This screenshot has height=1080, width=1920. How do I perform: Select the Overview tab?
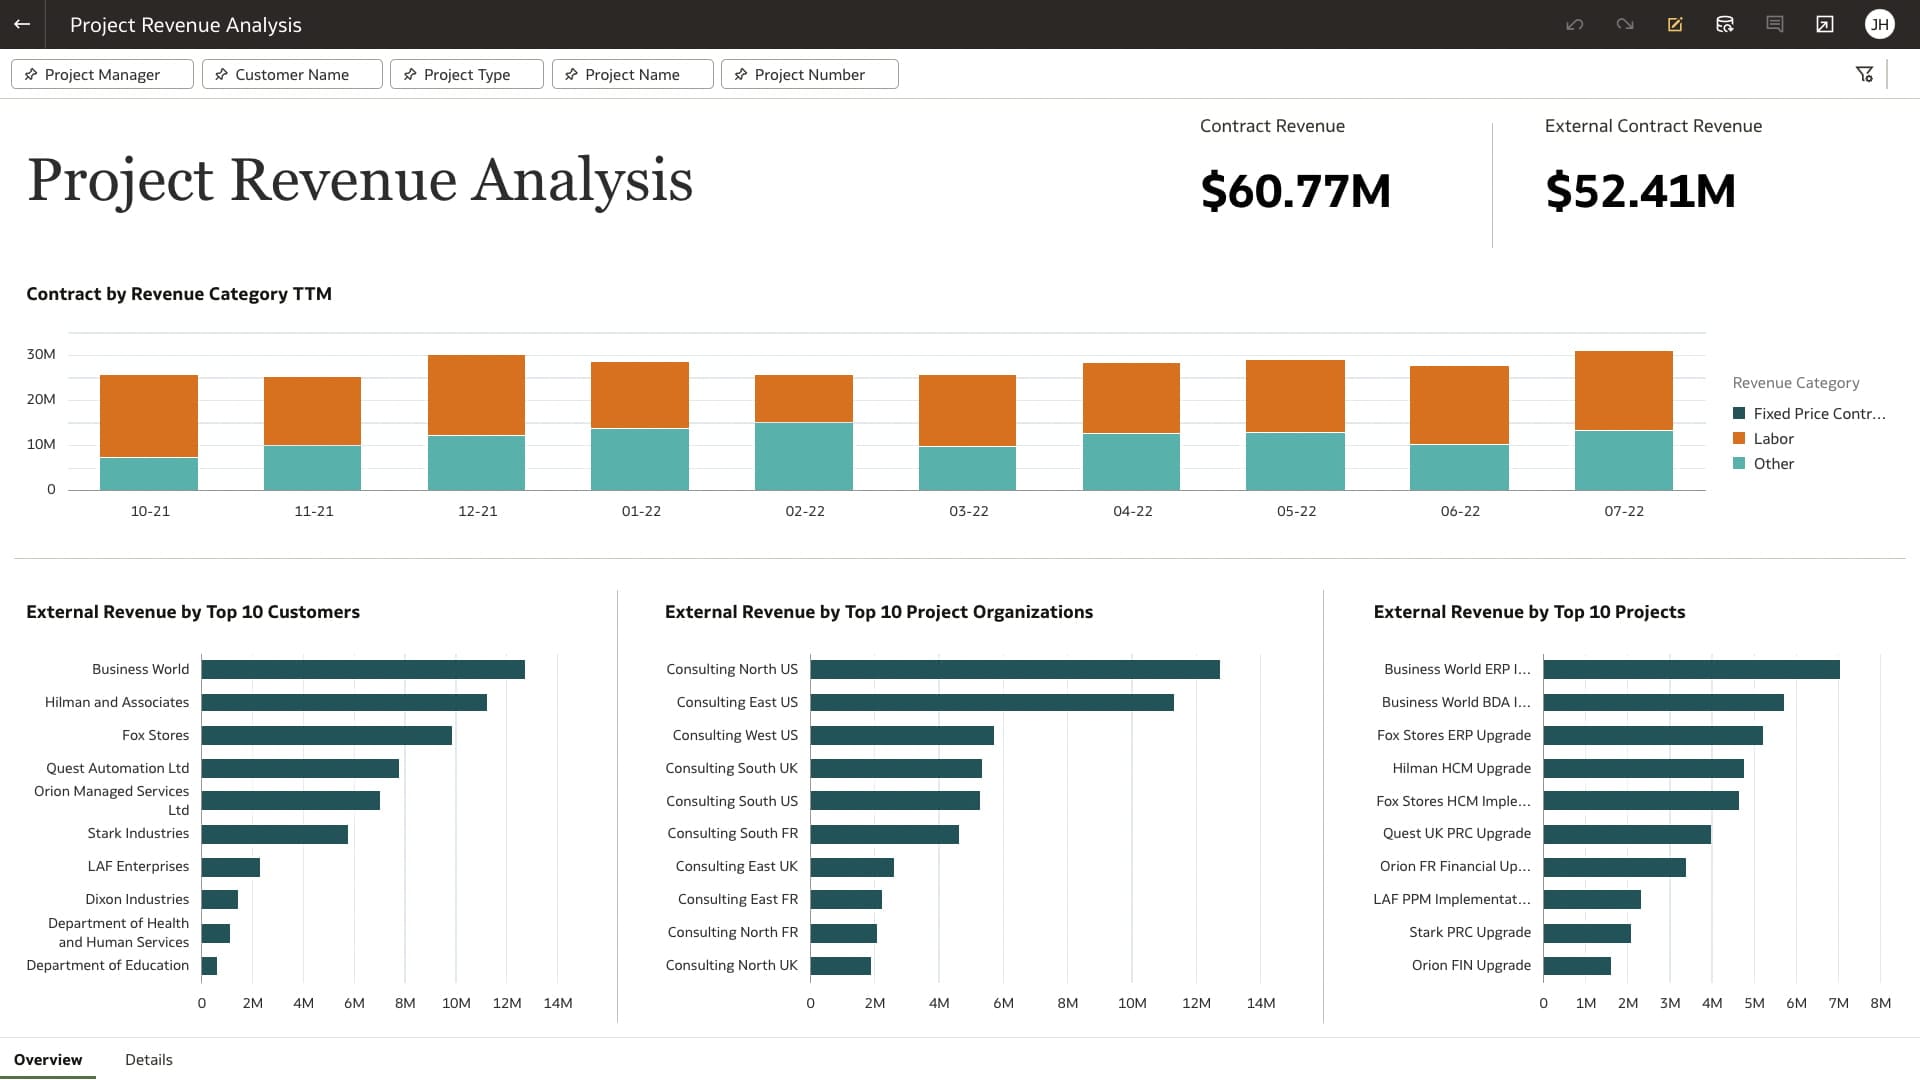[x=47, y=1059]
